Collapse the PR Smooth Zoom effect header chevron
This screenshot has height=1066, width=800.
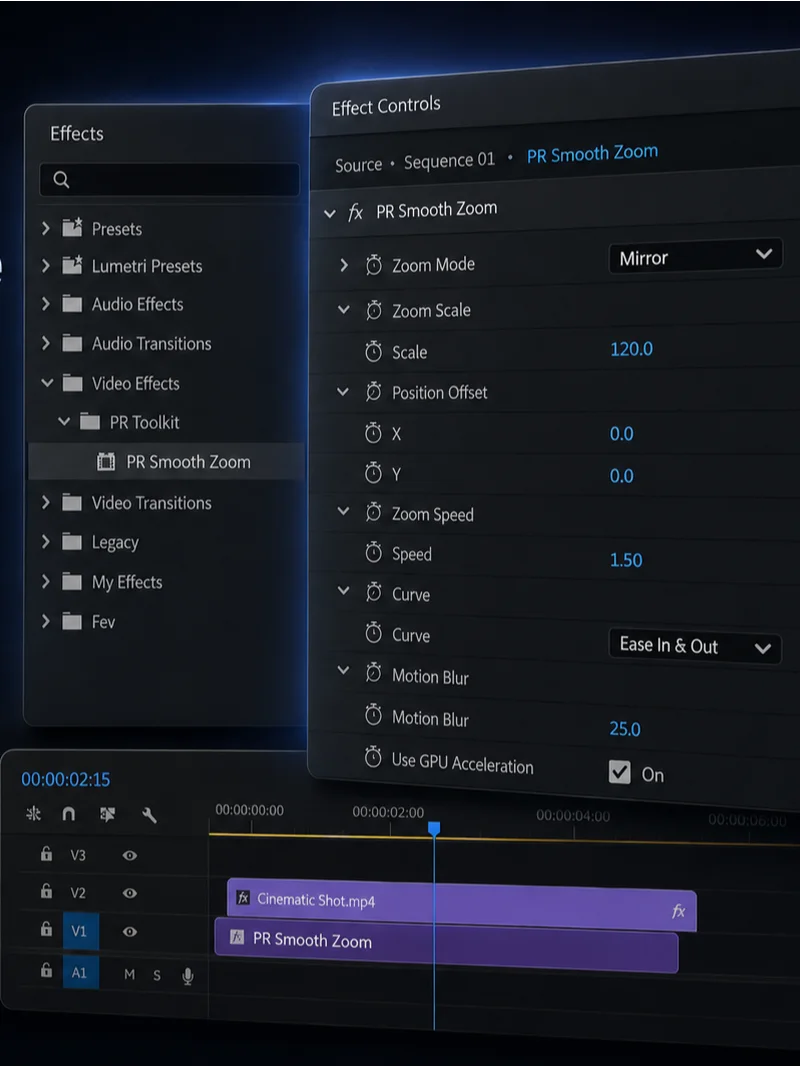click(x=330, y=213)
